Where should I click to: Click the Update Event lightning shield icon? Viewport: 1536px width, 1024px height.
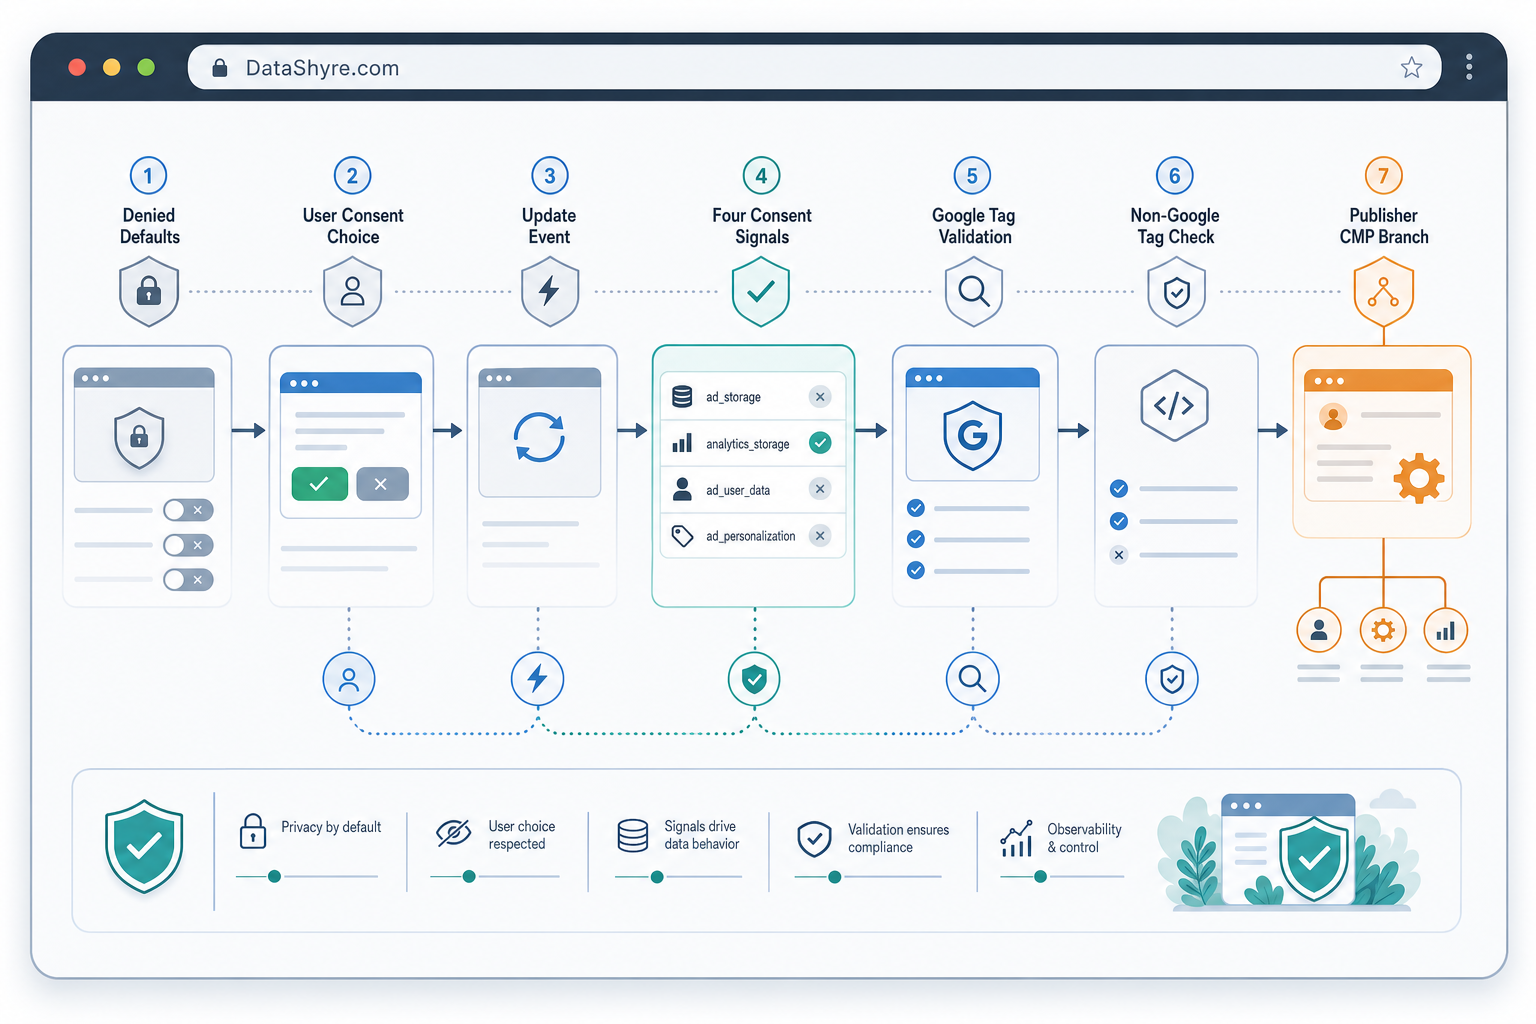(550, 291)
